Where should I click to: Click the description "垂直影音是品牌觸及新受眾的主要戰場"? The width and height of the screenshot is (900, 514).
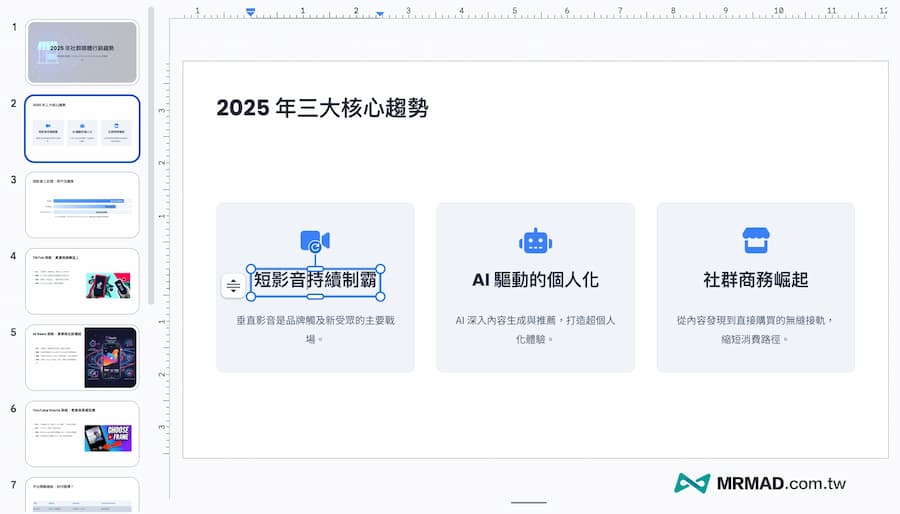coord(315,329)
